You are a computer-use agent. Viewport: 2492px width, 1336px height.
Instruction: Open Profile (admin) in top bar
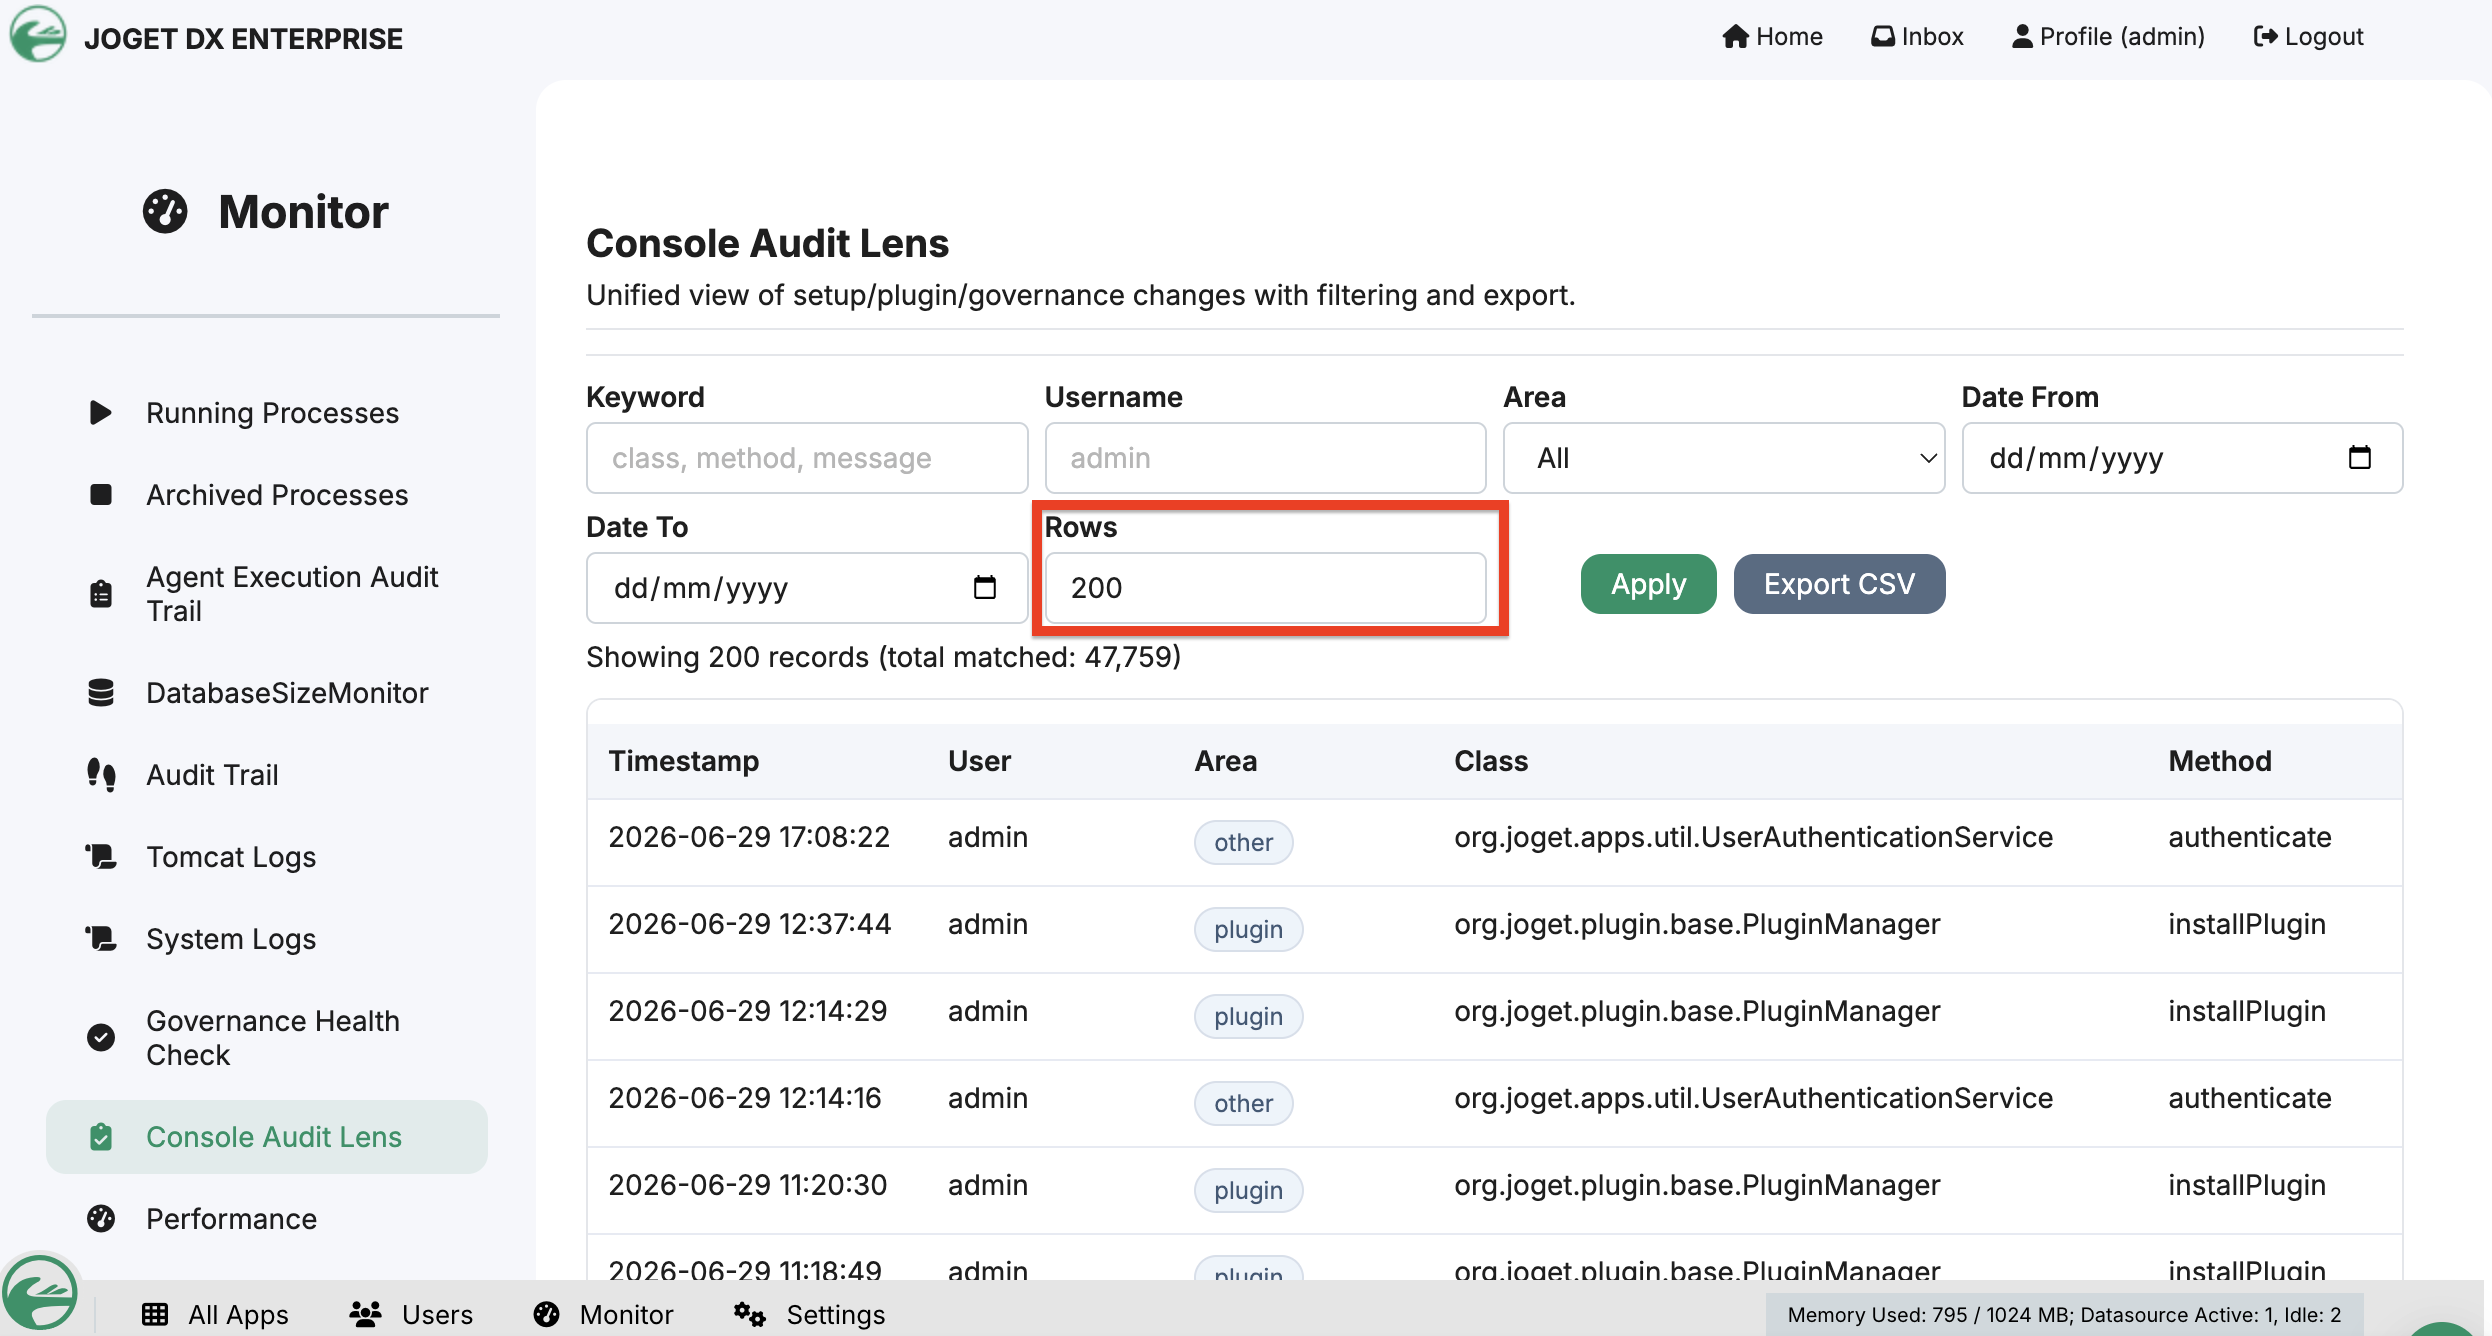click(2108, 37)
